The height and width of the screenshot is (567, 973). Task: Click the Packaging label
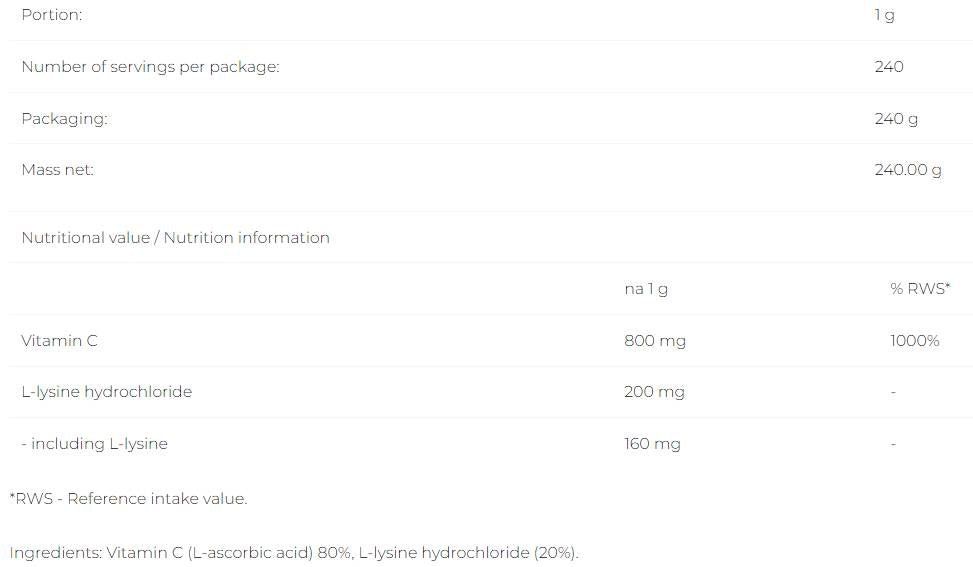(64, 118)
